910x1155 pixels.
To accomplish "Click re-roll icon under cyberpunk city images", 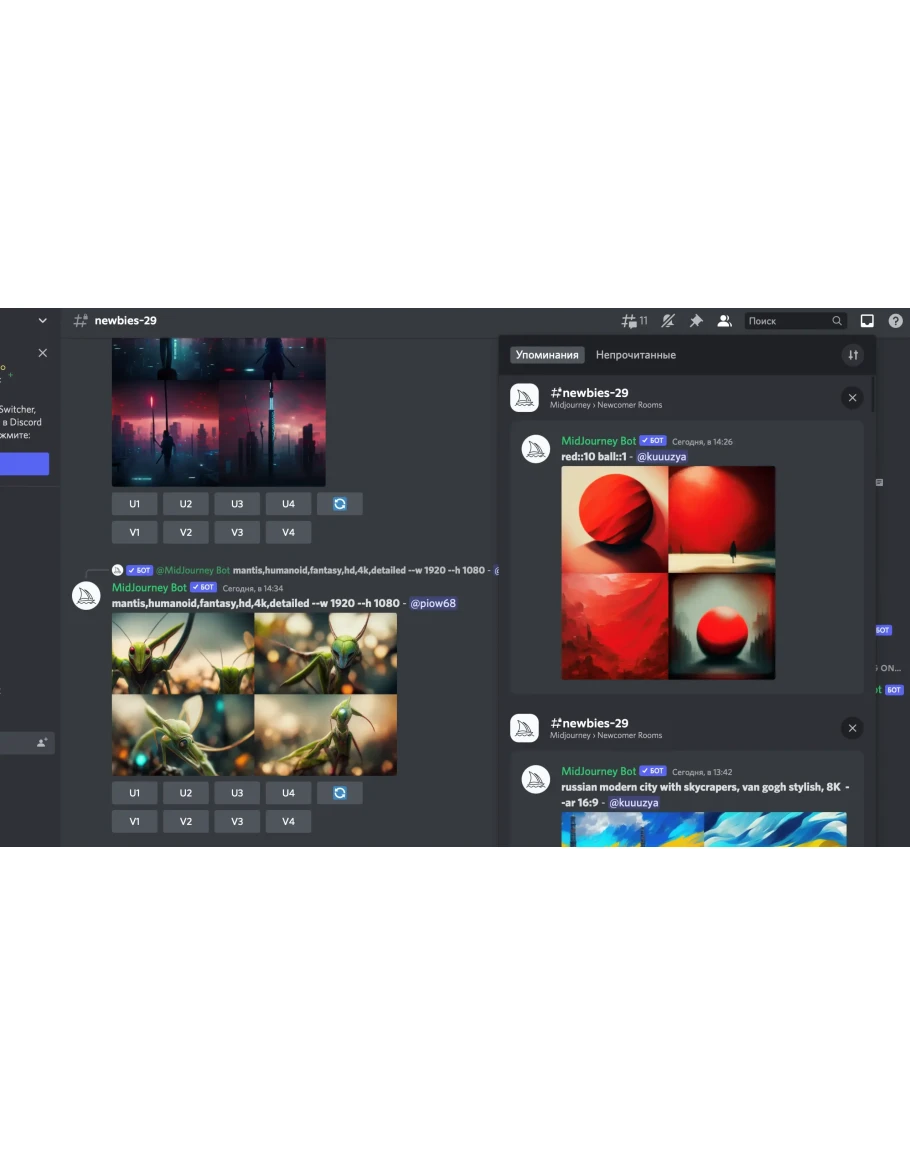I will tap(340, 504).
